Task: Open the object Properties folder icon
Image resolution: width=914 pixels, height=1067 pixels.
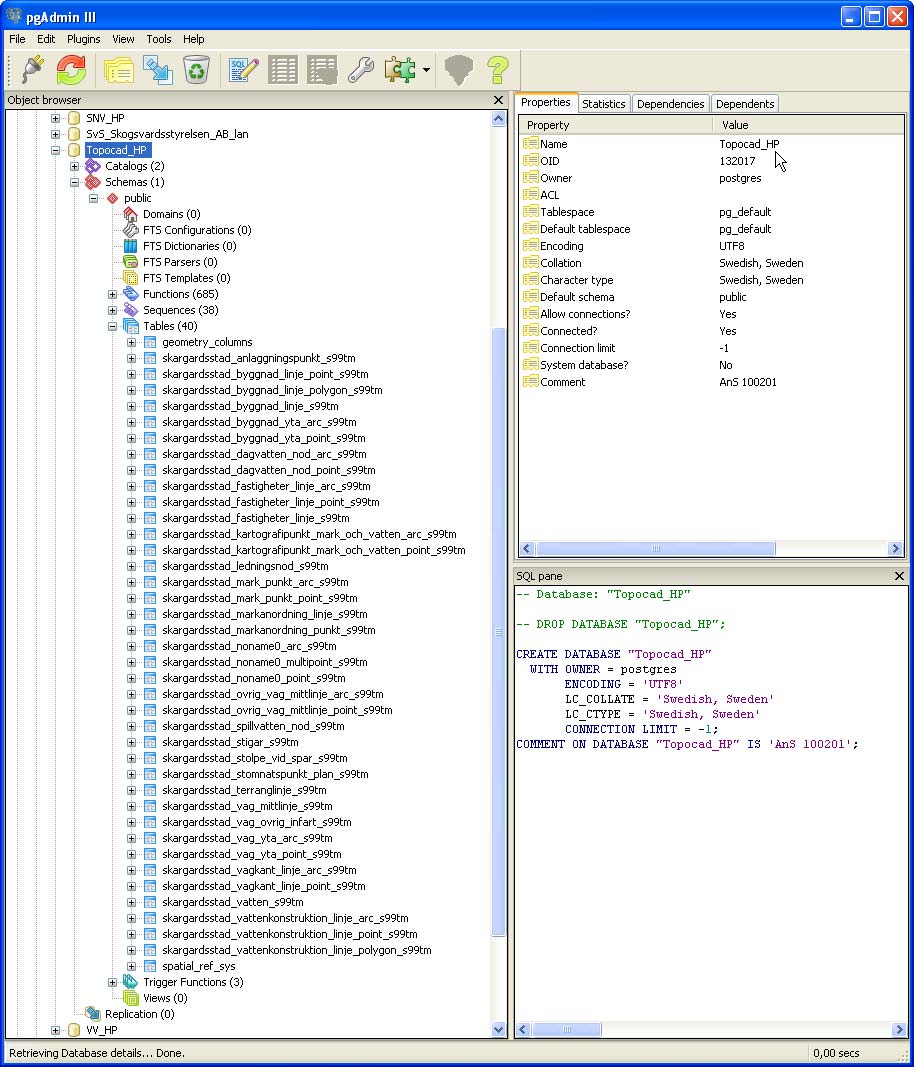Action: click(x=119, y=69)
